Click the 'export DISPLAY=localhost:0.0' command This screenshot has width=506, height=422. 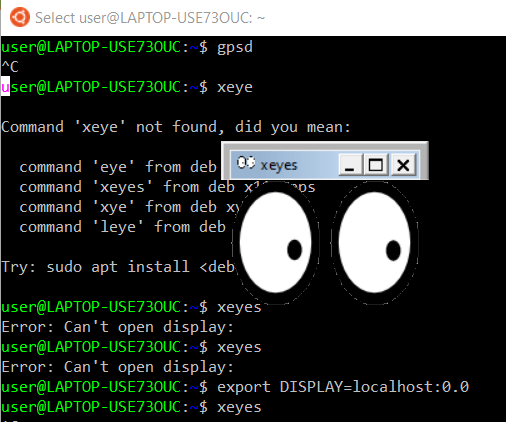(x=343, y=387)
